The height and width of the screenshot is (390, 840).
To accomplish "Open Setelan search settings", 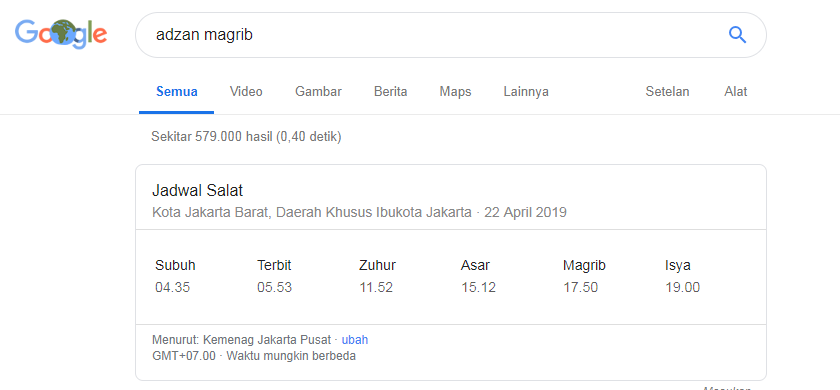I will coord(668,92).
